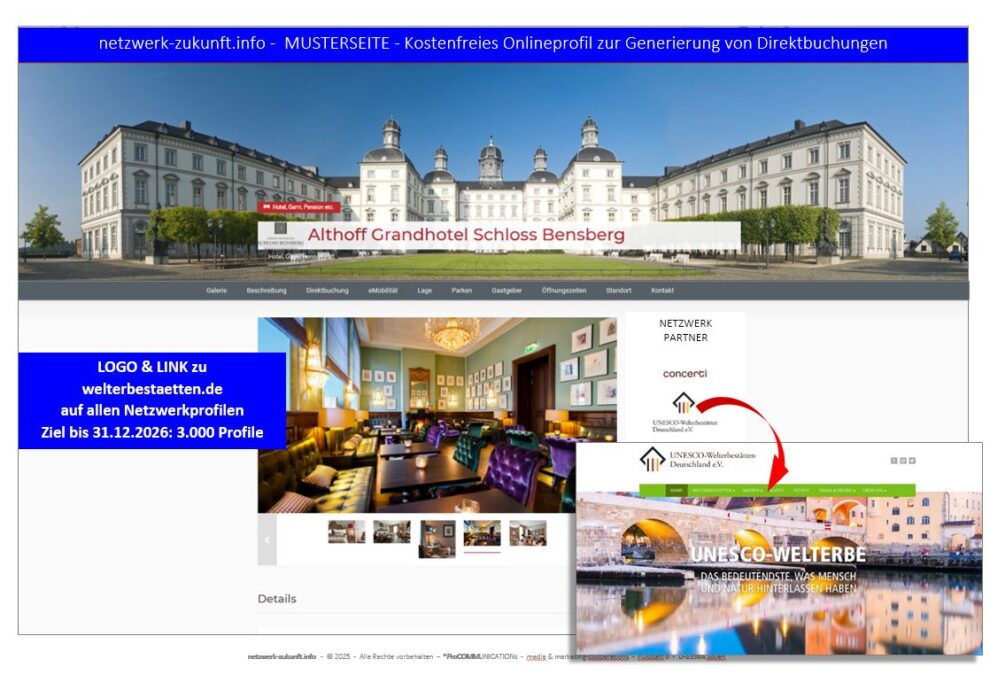Open the HOME tab on the UNESCO site
The image size is (990, 675).
tap(677, 491)
